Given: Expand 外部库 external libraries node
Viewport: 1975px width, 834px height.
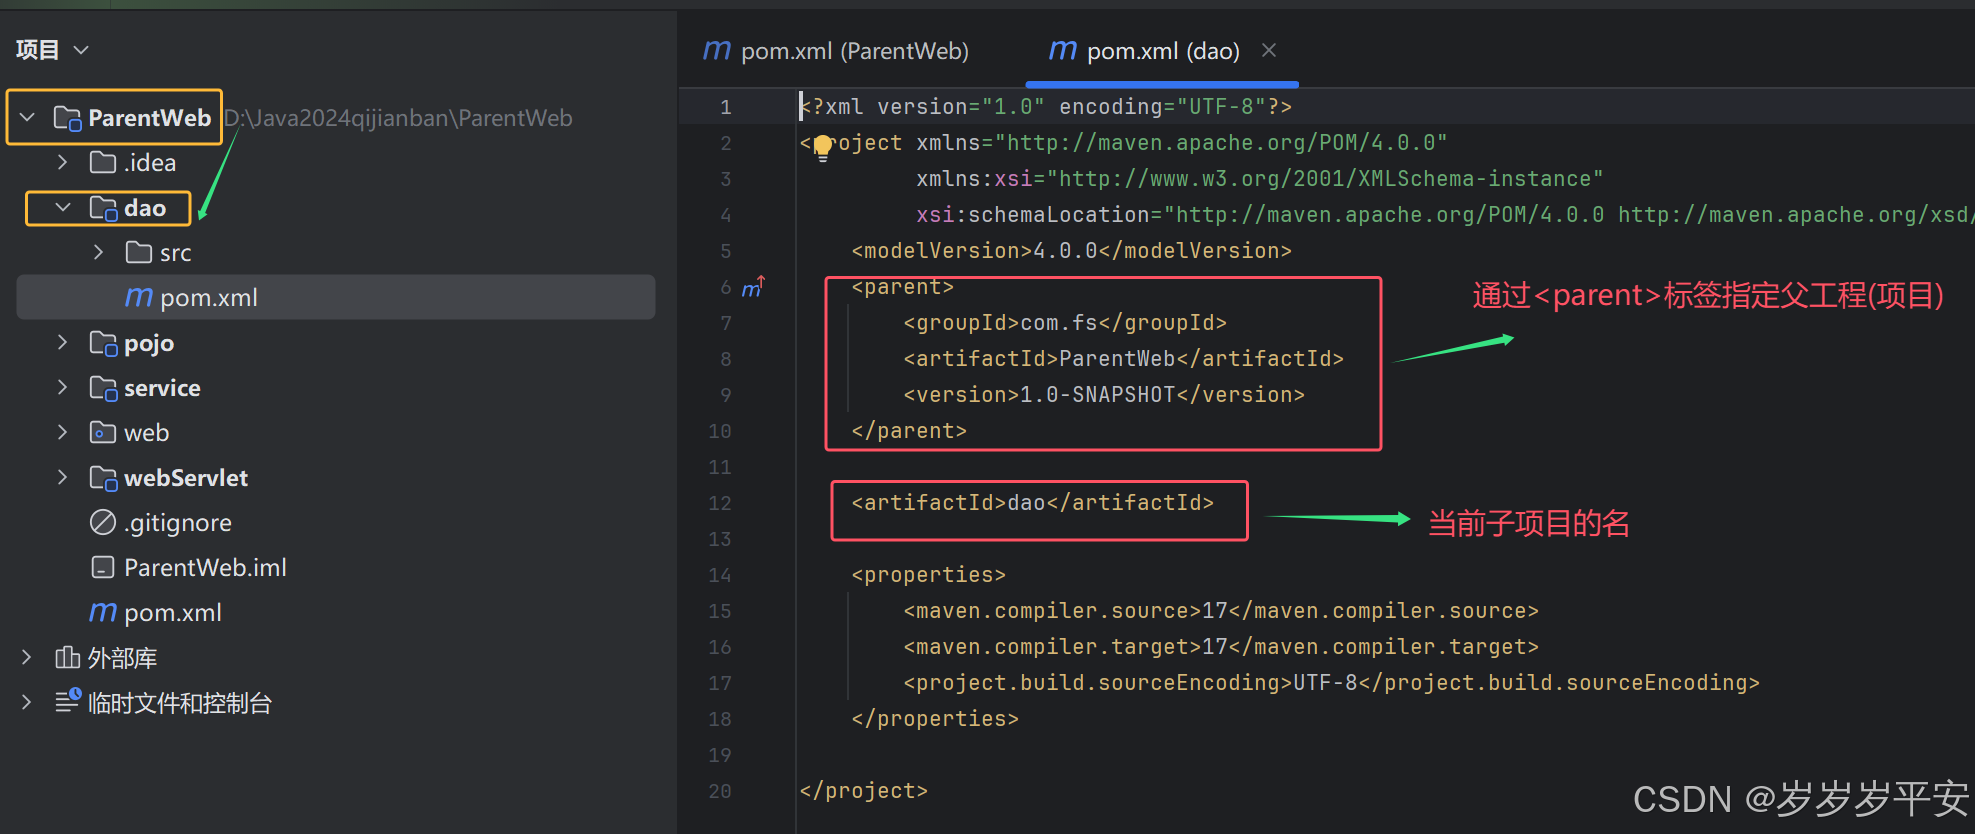Looking at the screenshot, I should point(27,658).
